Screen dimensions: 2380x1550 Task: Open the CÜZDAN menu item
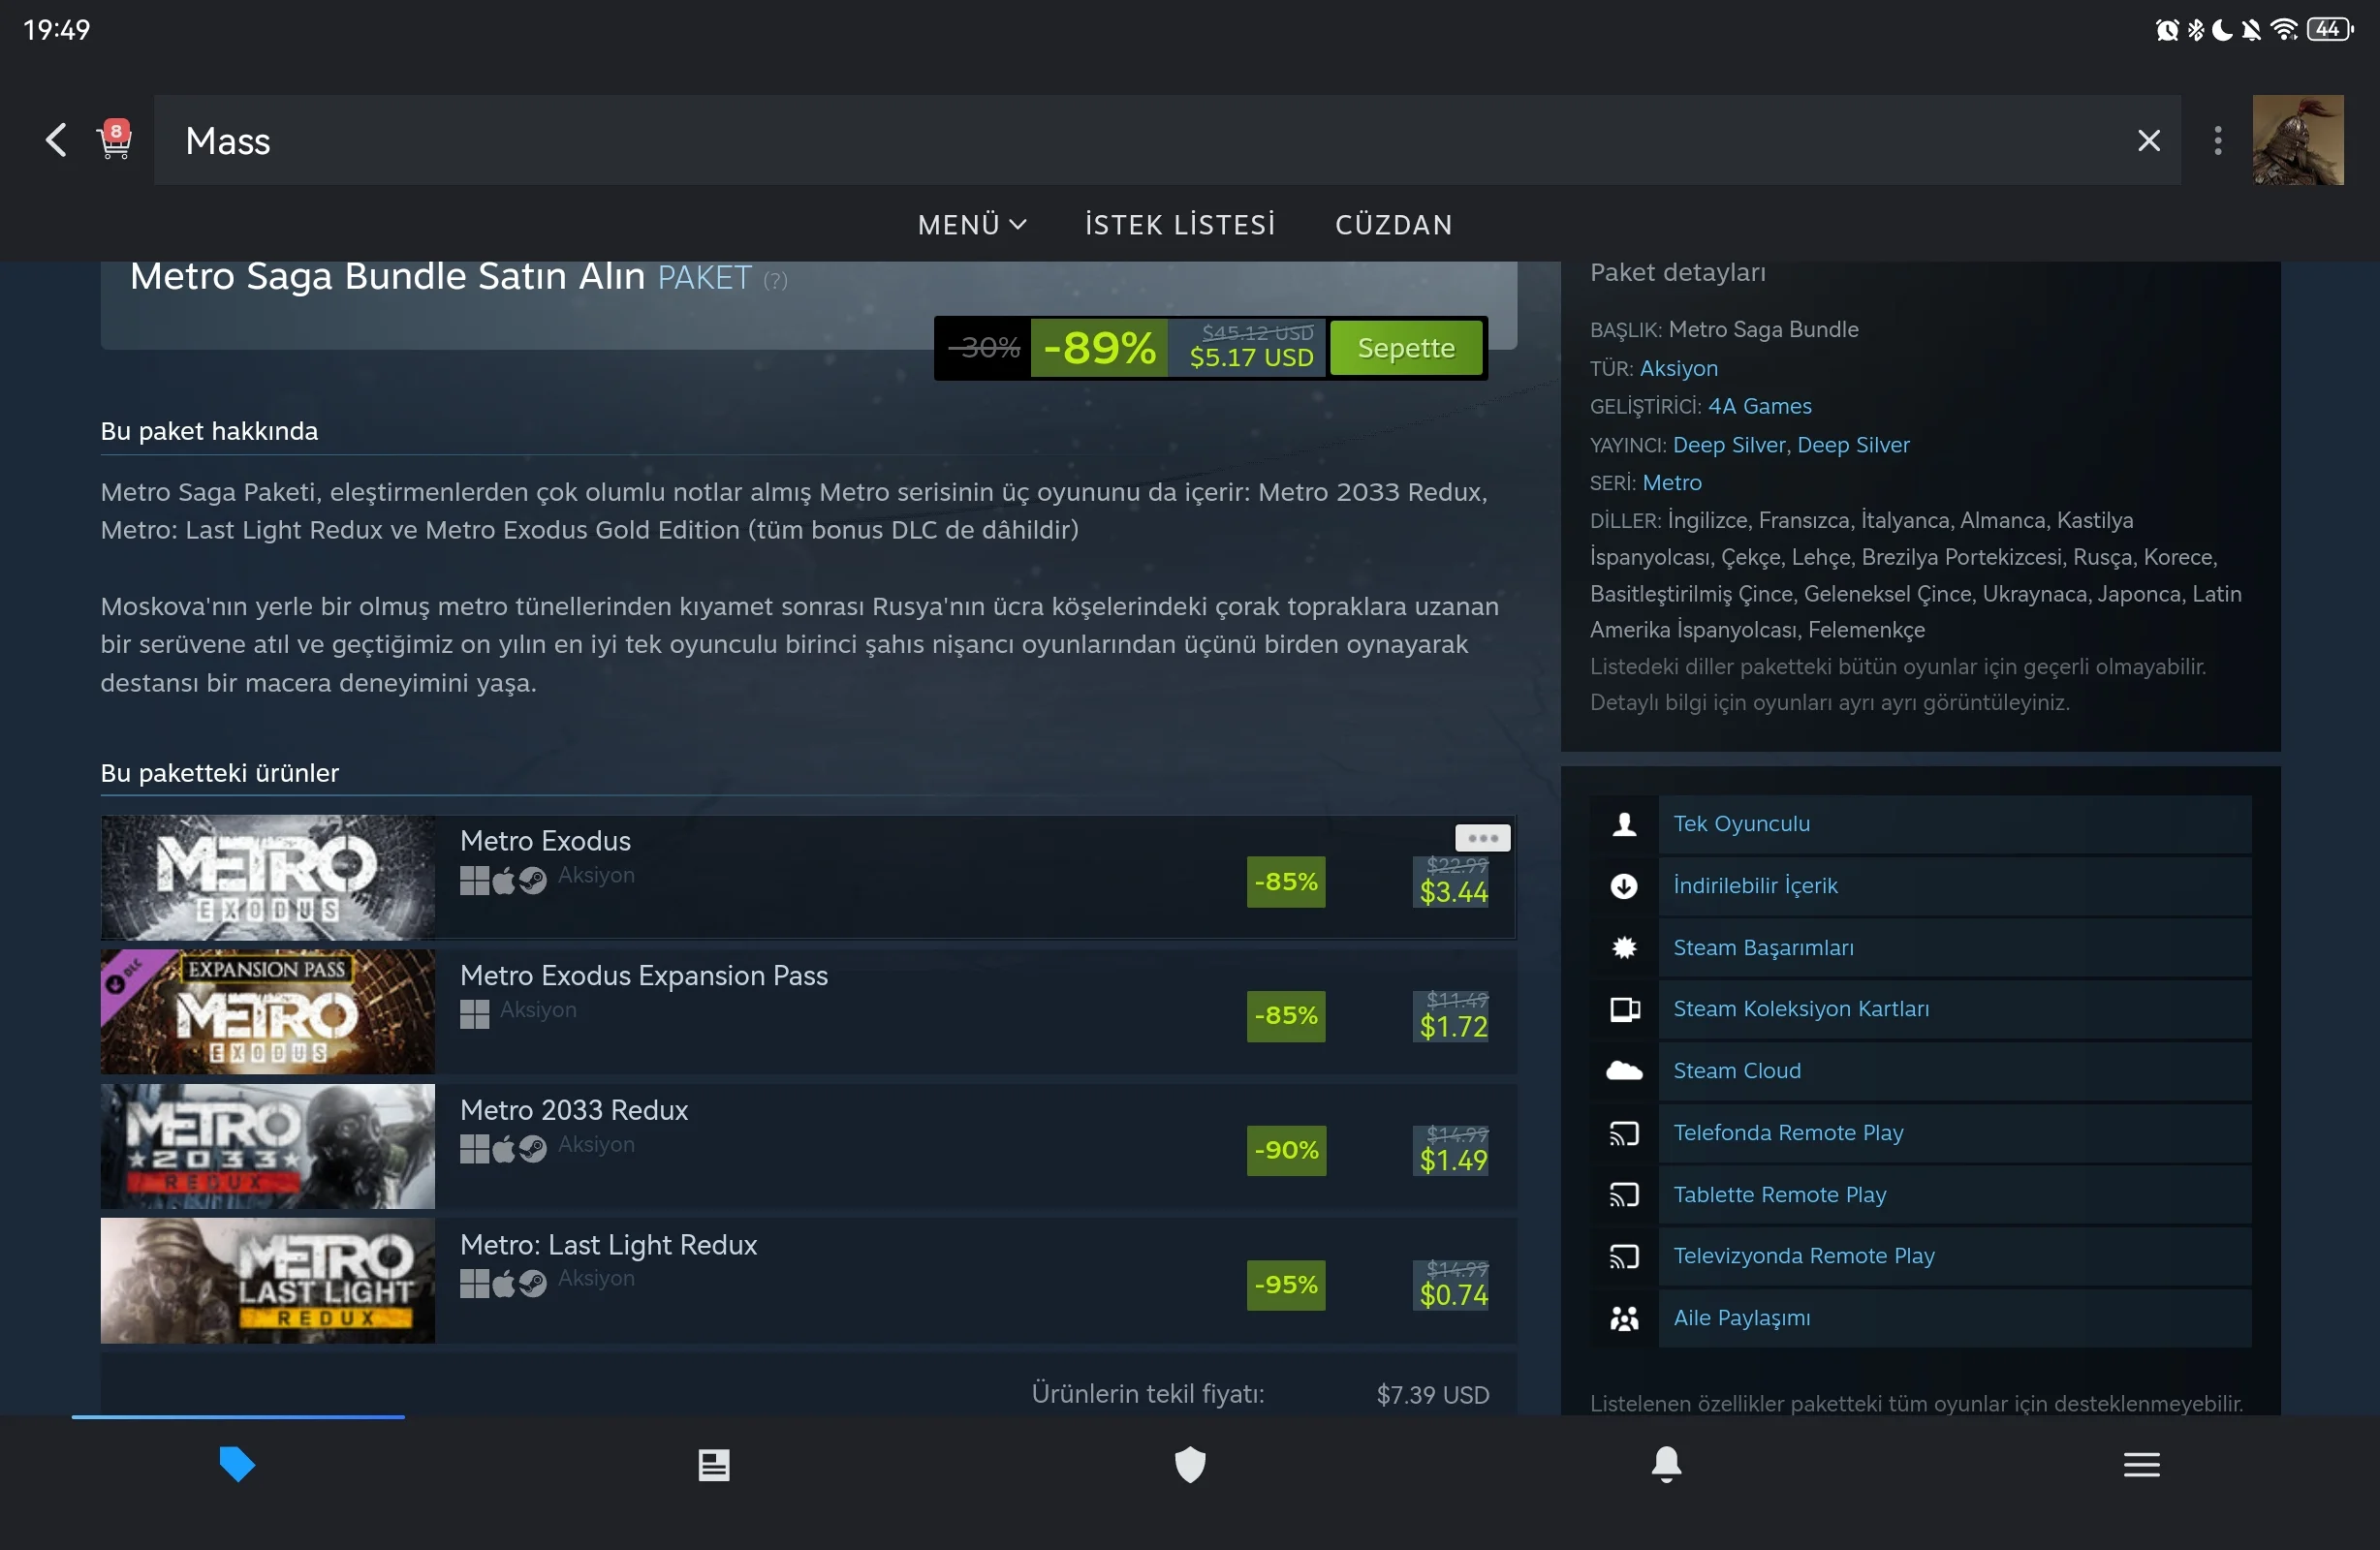coord(1394,225)
